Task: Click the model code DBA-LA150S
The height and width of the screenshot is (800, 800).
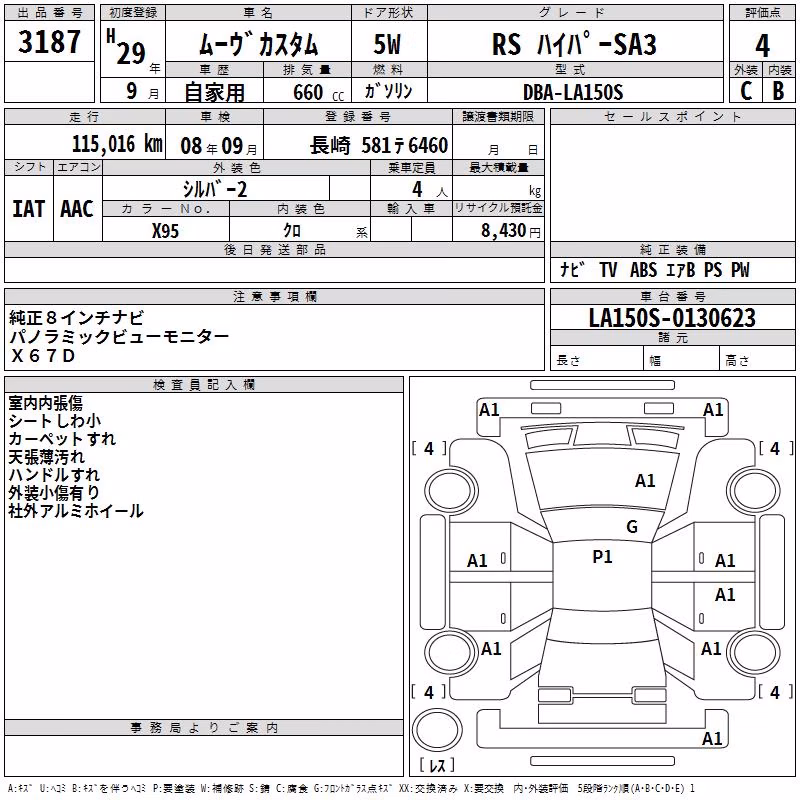Action: [573, 92]
